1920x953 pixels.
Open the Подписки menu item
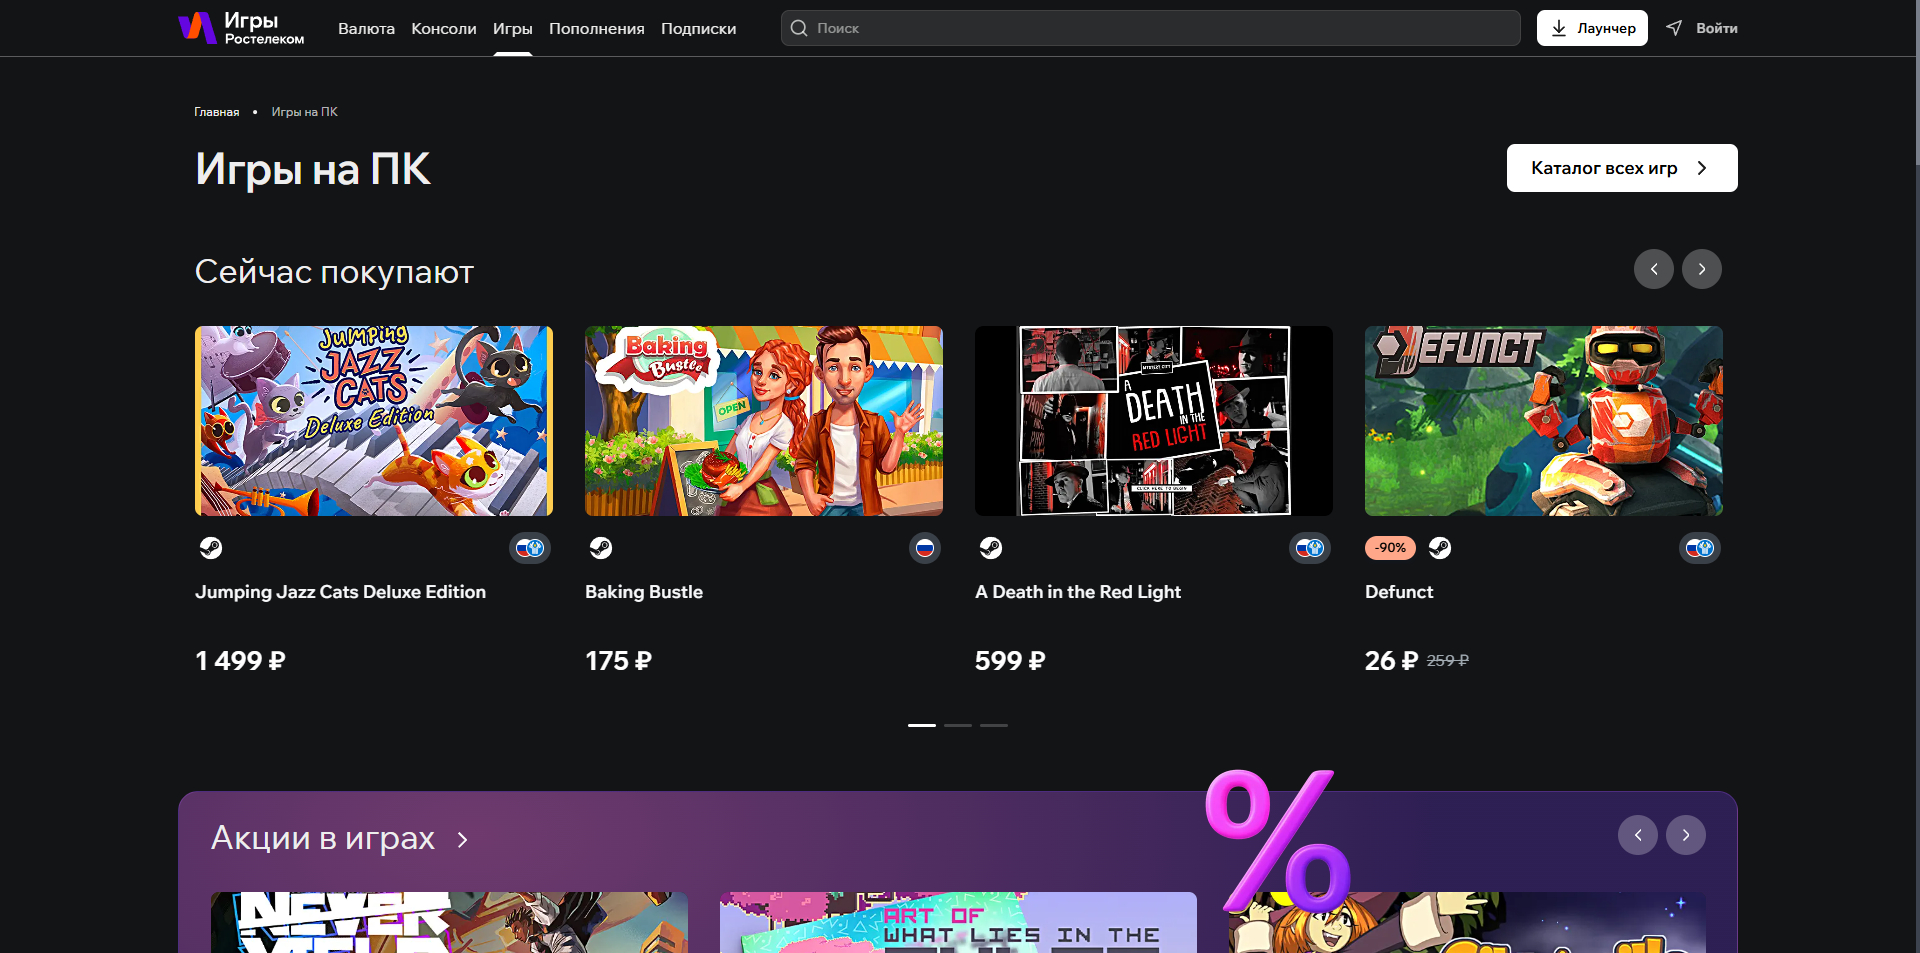[698, 29]
